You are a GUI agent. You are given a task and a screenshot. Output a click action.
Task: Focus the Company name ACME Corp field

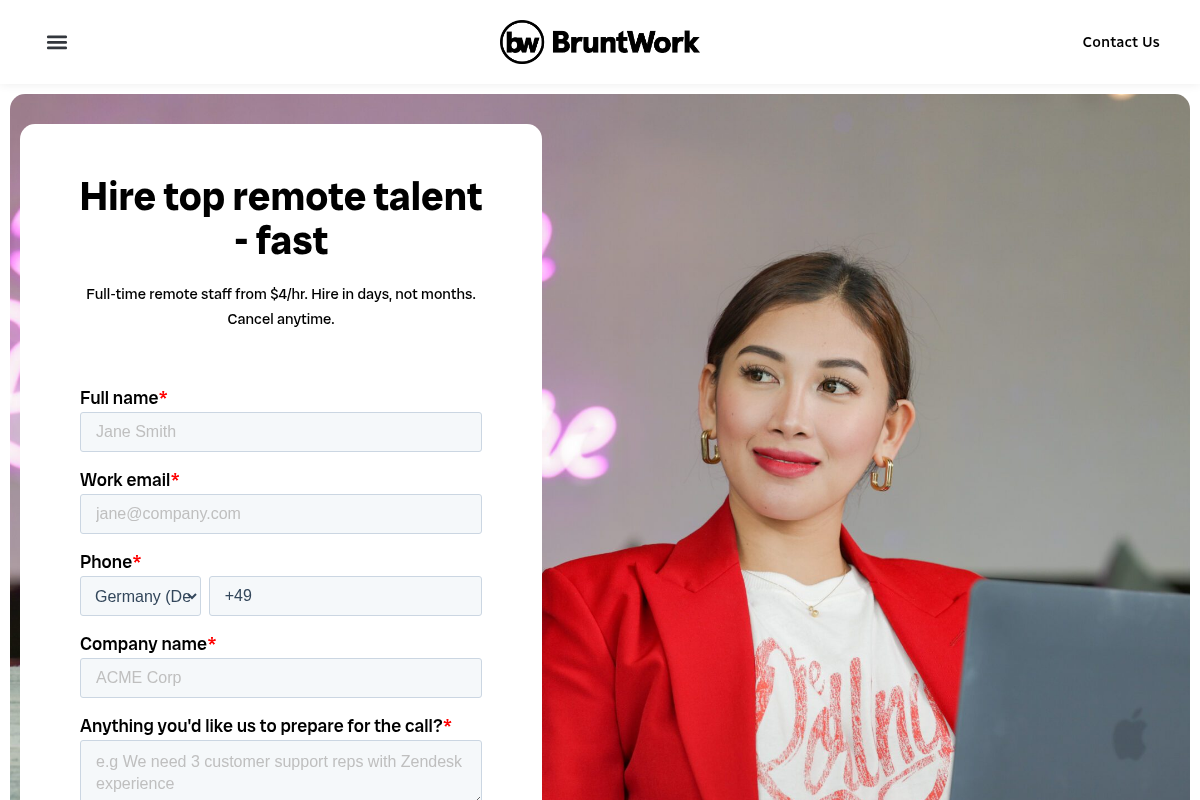click(x=281, y=678)
